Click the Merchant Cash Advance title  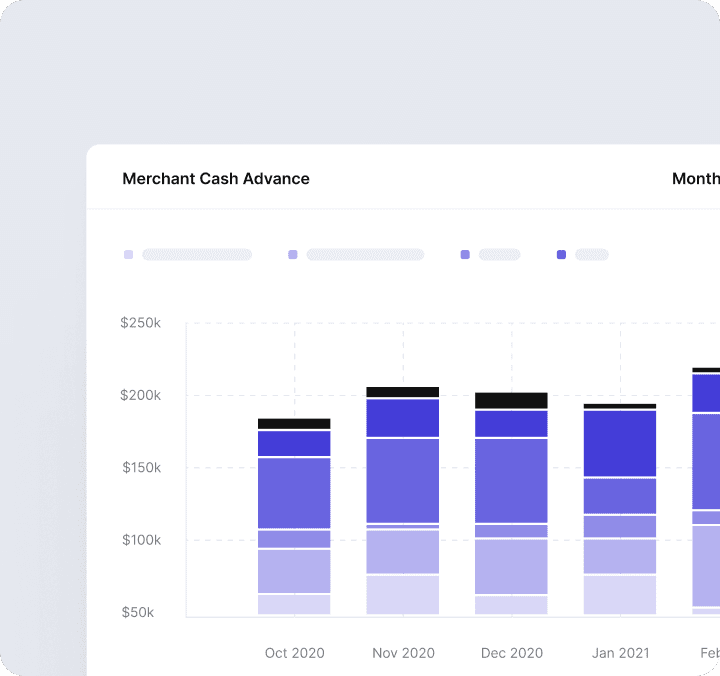coord(216,179)
